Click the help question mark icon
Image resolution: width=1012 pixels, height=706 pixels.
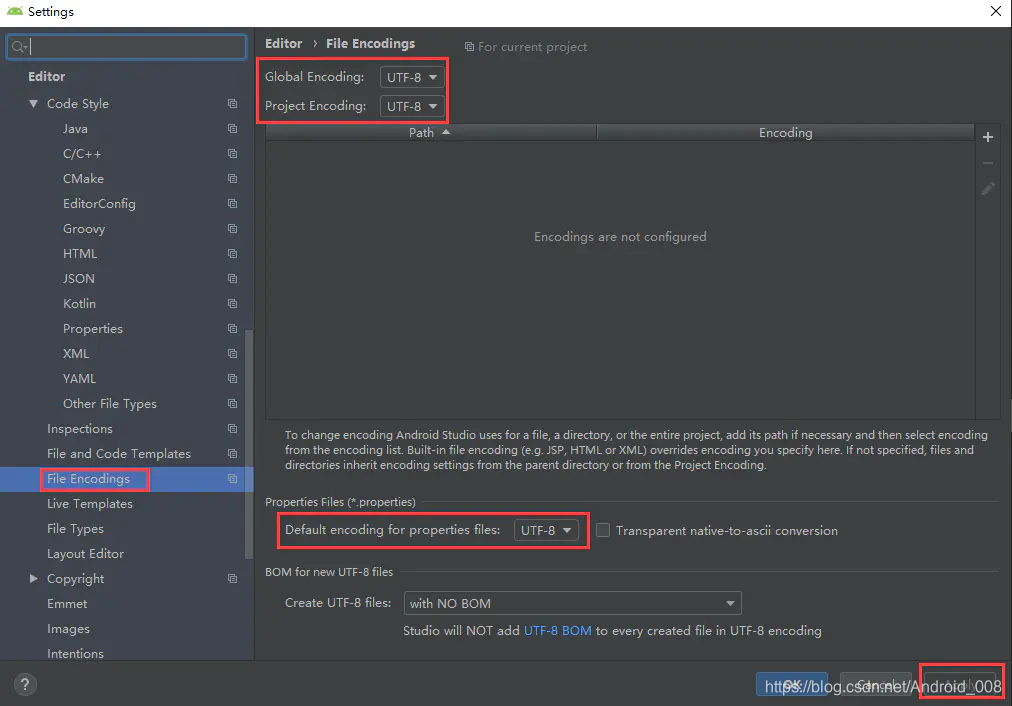click(x=25, y=684)
